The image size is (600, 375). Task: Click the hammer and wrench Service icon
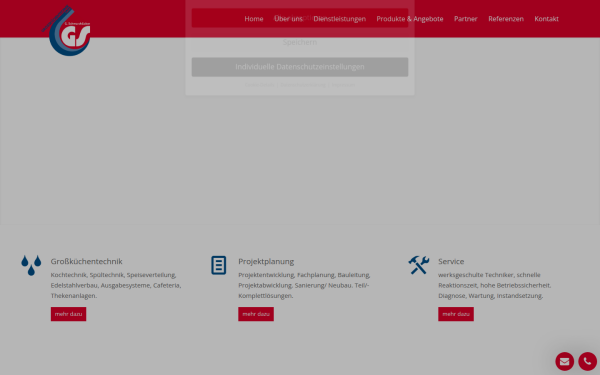(x=419, y=265)
